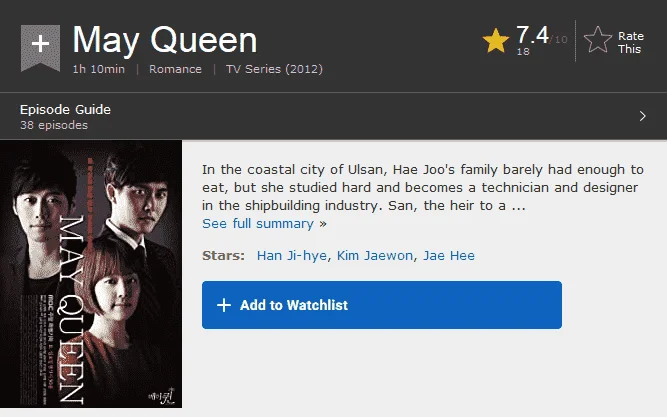
Task: Open the Episode Guide section
Action: tap(66, 109)
